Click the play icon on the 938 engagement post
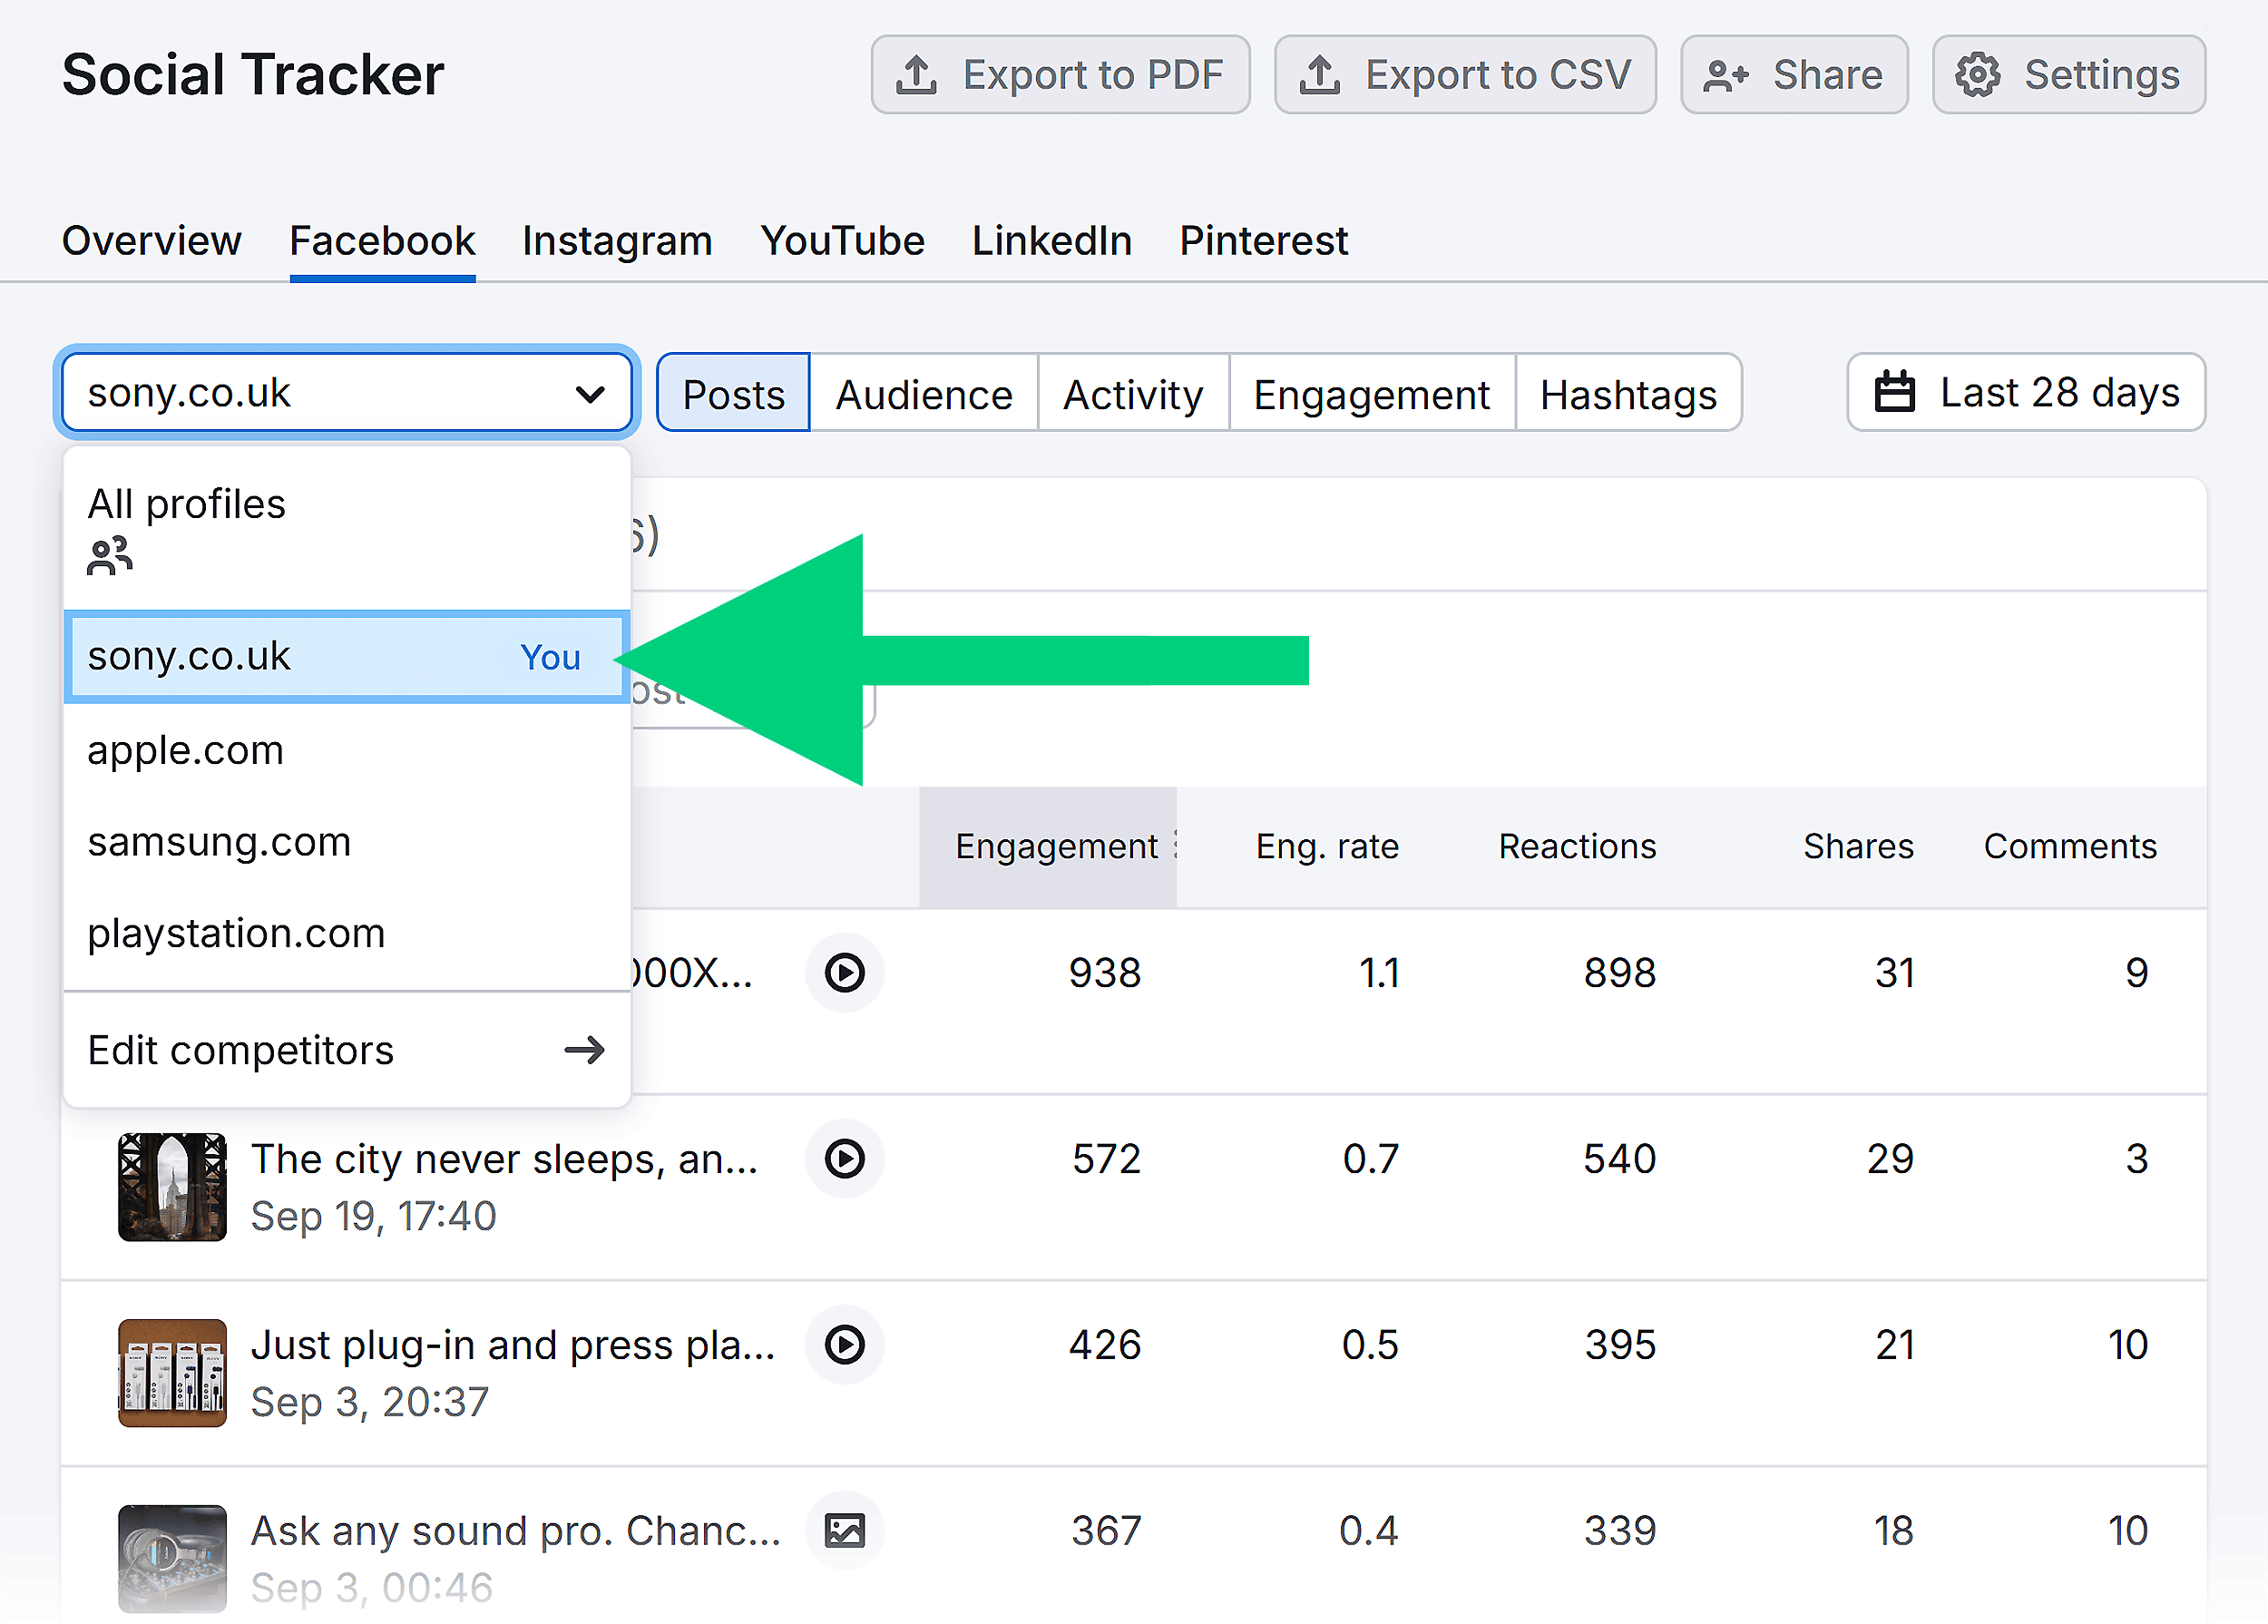Image resolution: width=2268 pixels, height=1624 pixels. (x=845, y=972)
